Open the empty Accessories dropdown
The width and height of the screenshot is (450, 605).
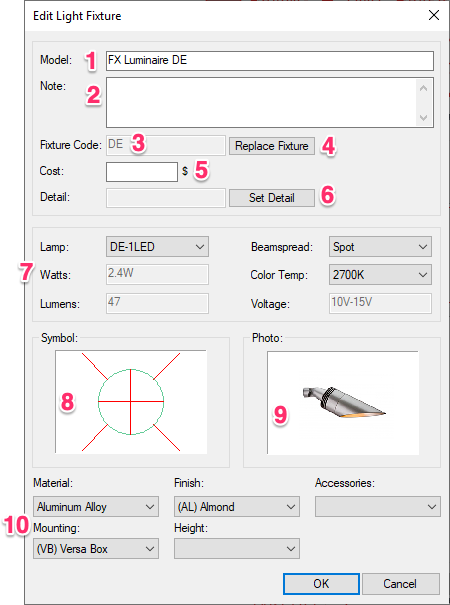point(378,507)
